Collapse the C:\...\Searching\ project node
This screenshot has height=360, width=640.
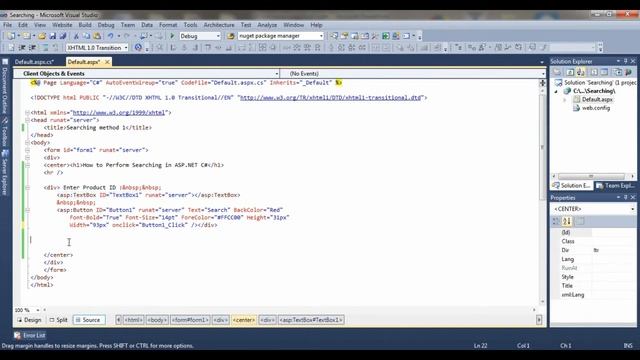(x=556, y=91)
